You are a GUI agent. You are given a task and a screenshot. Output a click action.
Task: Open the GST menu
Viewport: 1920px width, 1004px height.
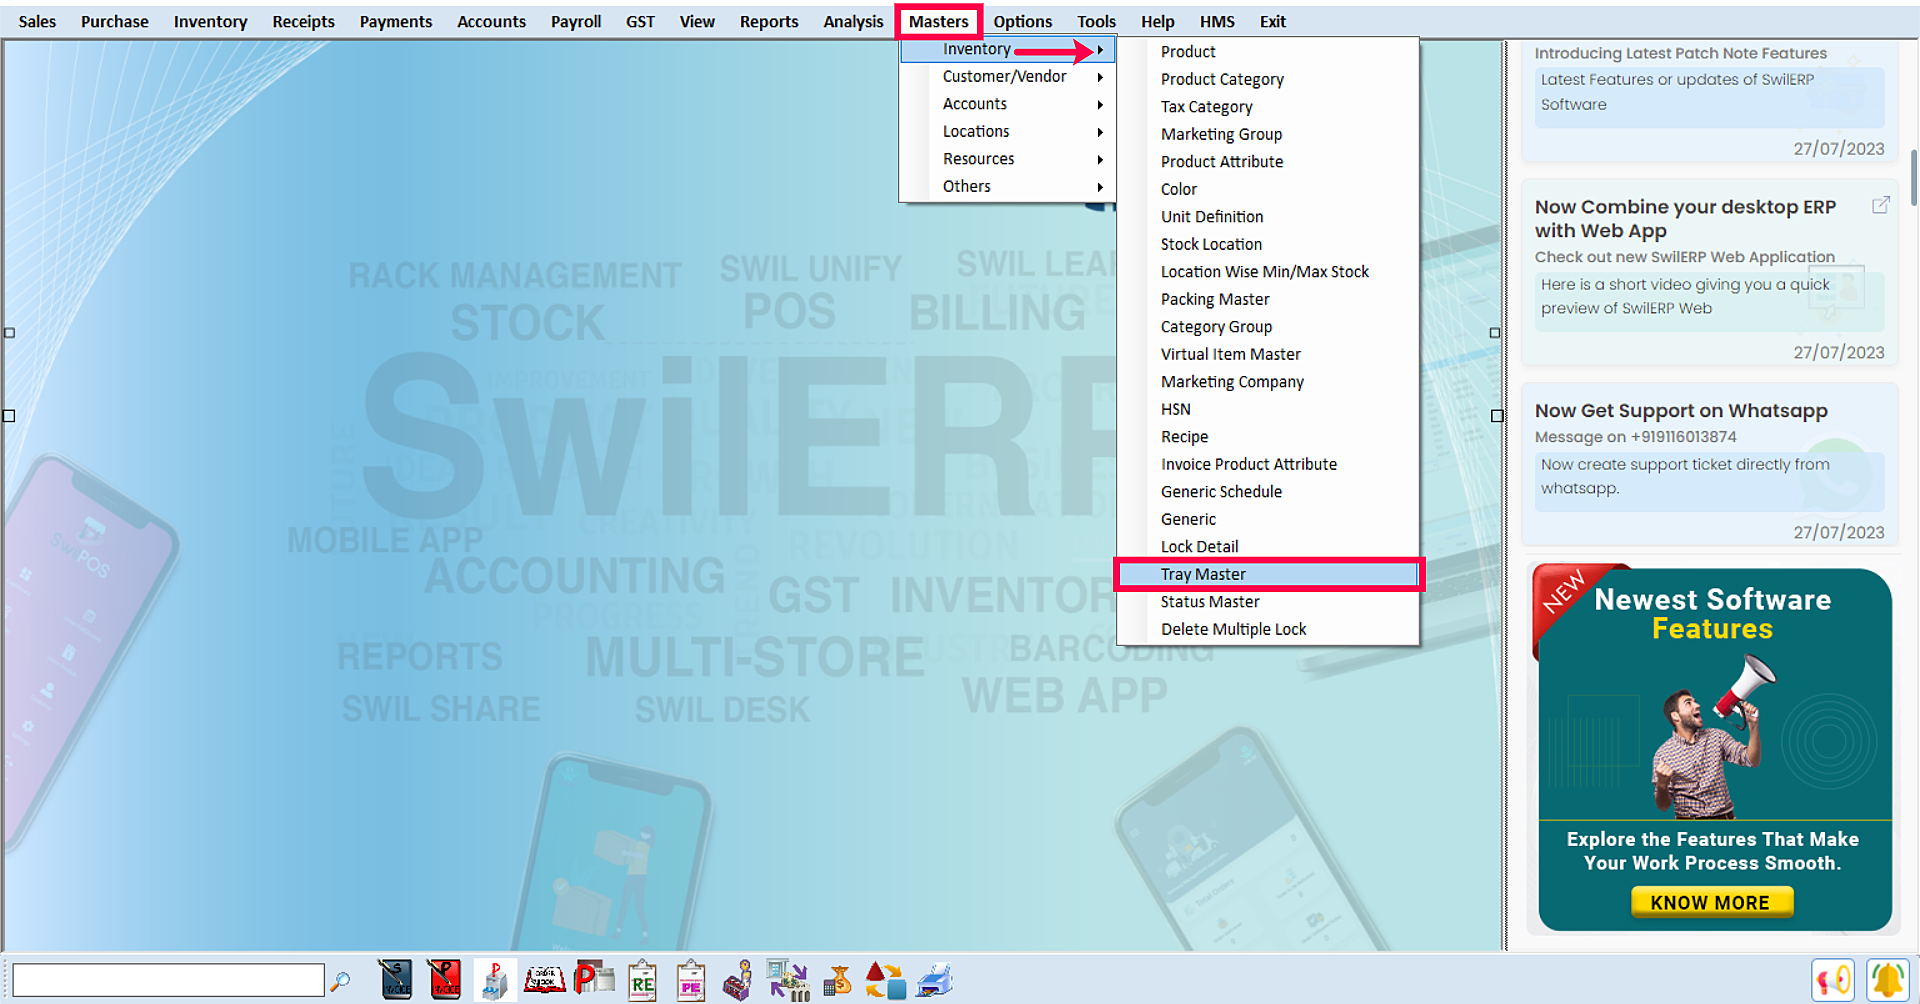(640, 21)
